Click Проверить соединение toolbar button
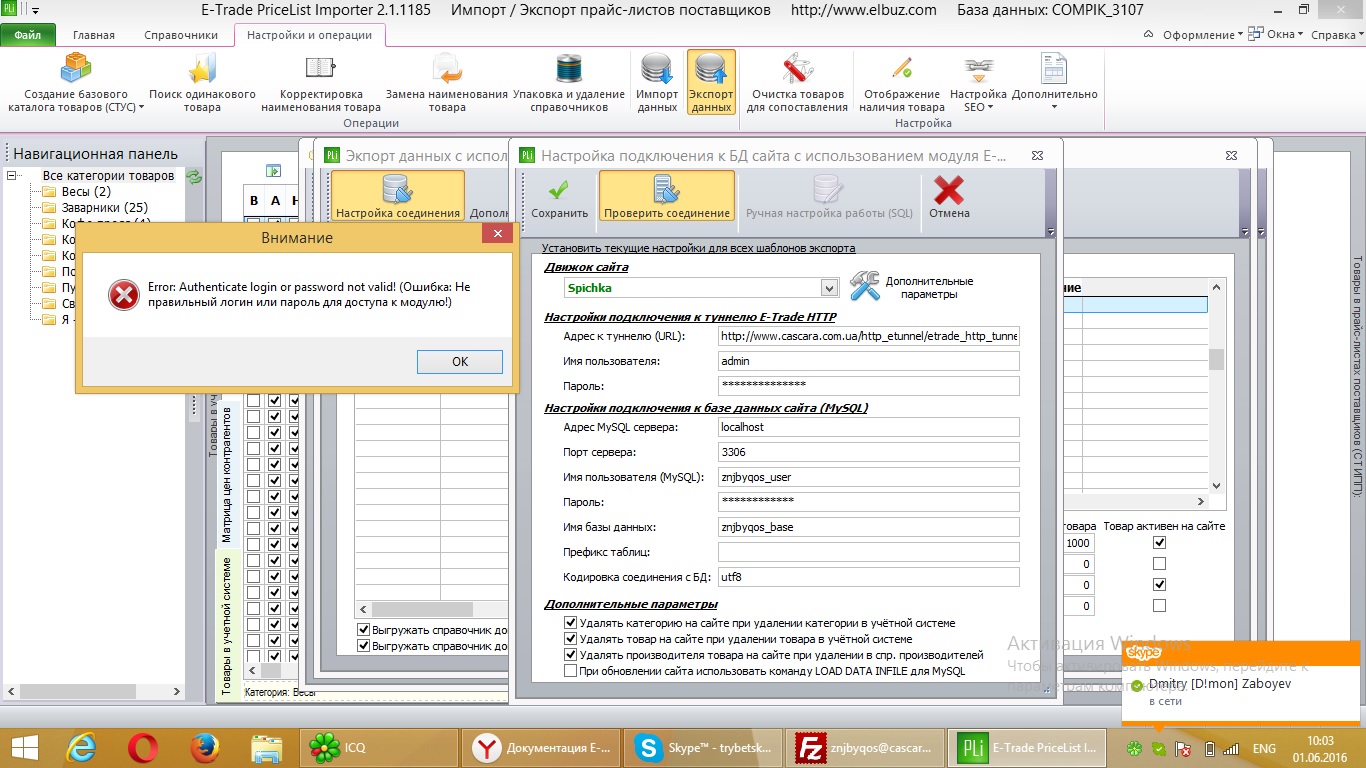This screenshot has width=1366, height=768. pos(667,197)
